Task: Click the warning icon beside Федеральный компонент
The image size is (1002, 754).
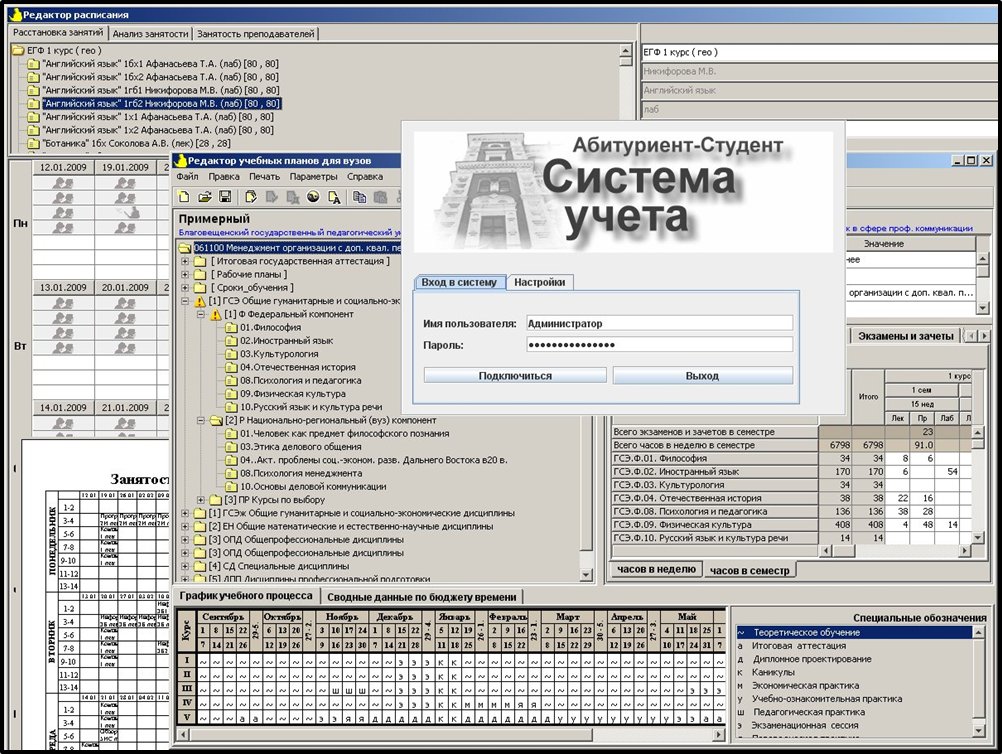Action: point(215,314)
